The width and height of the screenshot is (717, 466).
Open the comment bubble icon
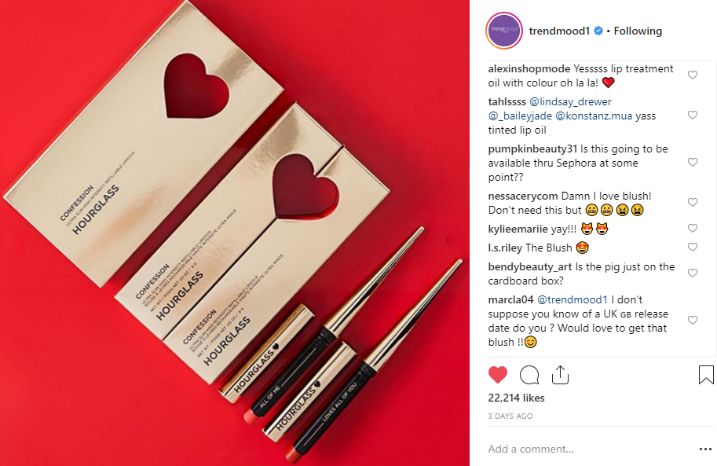point(529,375)
